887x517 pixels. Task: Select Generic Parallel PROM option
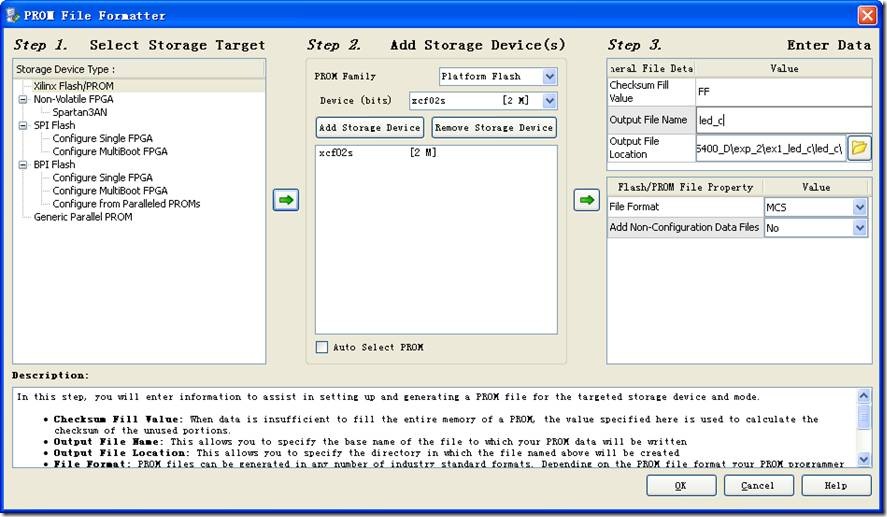pyautogui.click(x=82, y=217)
